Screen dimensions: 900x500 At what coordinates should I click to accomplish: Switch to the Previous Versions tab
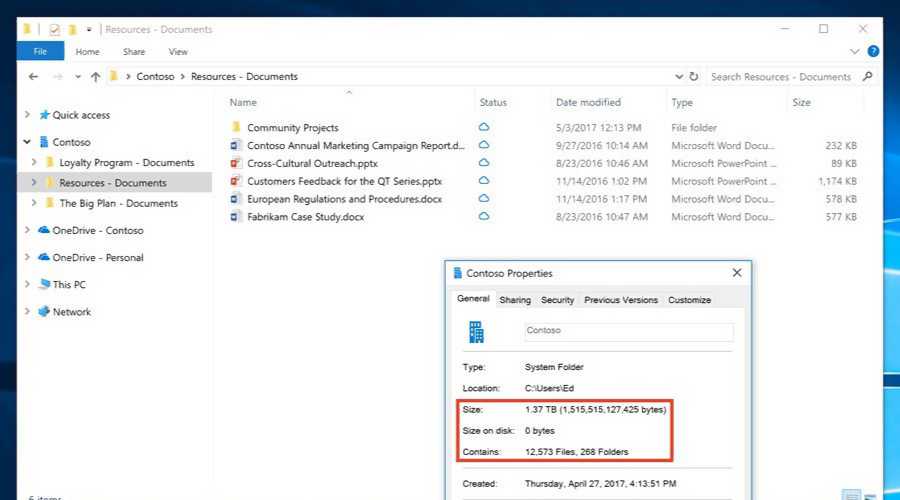[x=621, y=300]
